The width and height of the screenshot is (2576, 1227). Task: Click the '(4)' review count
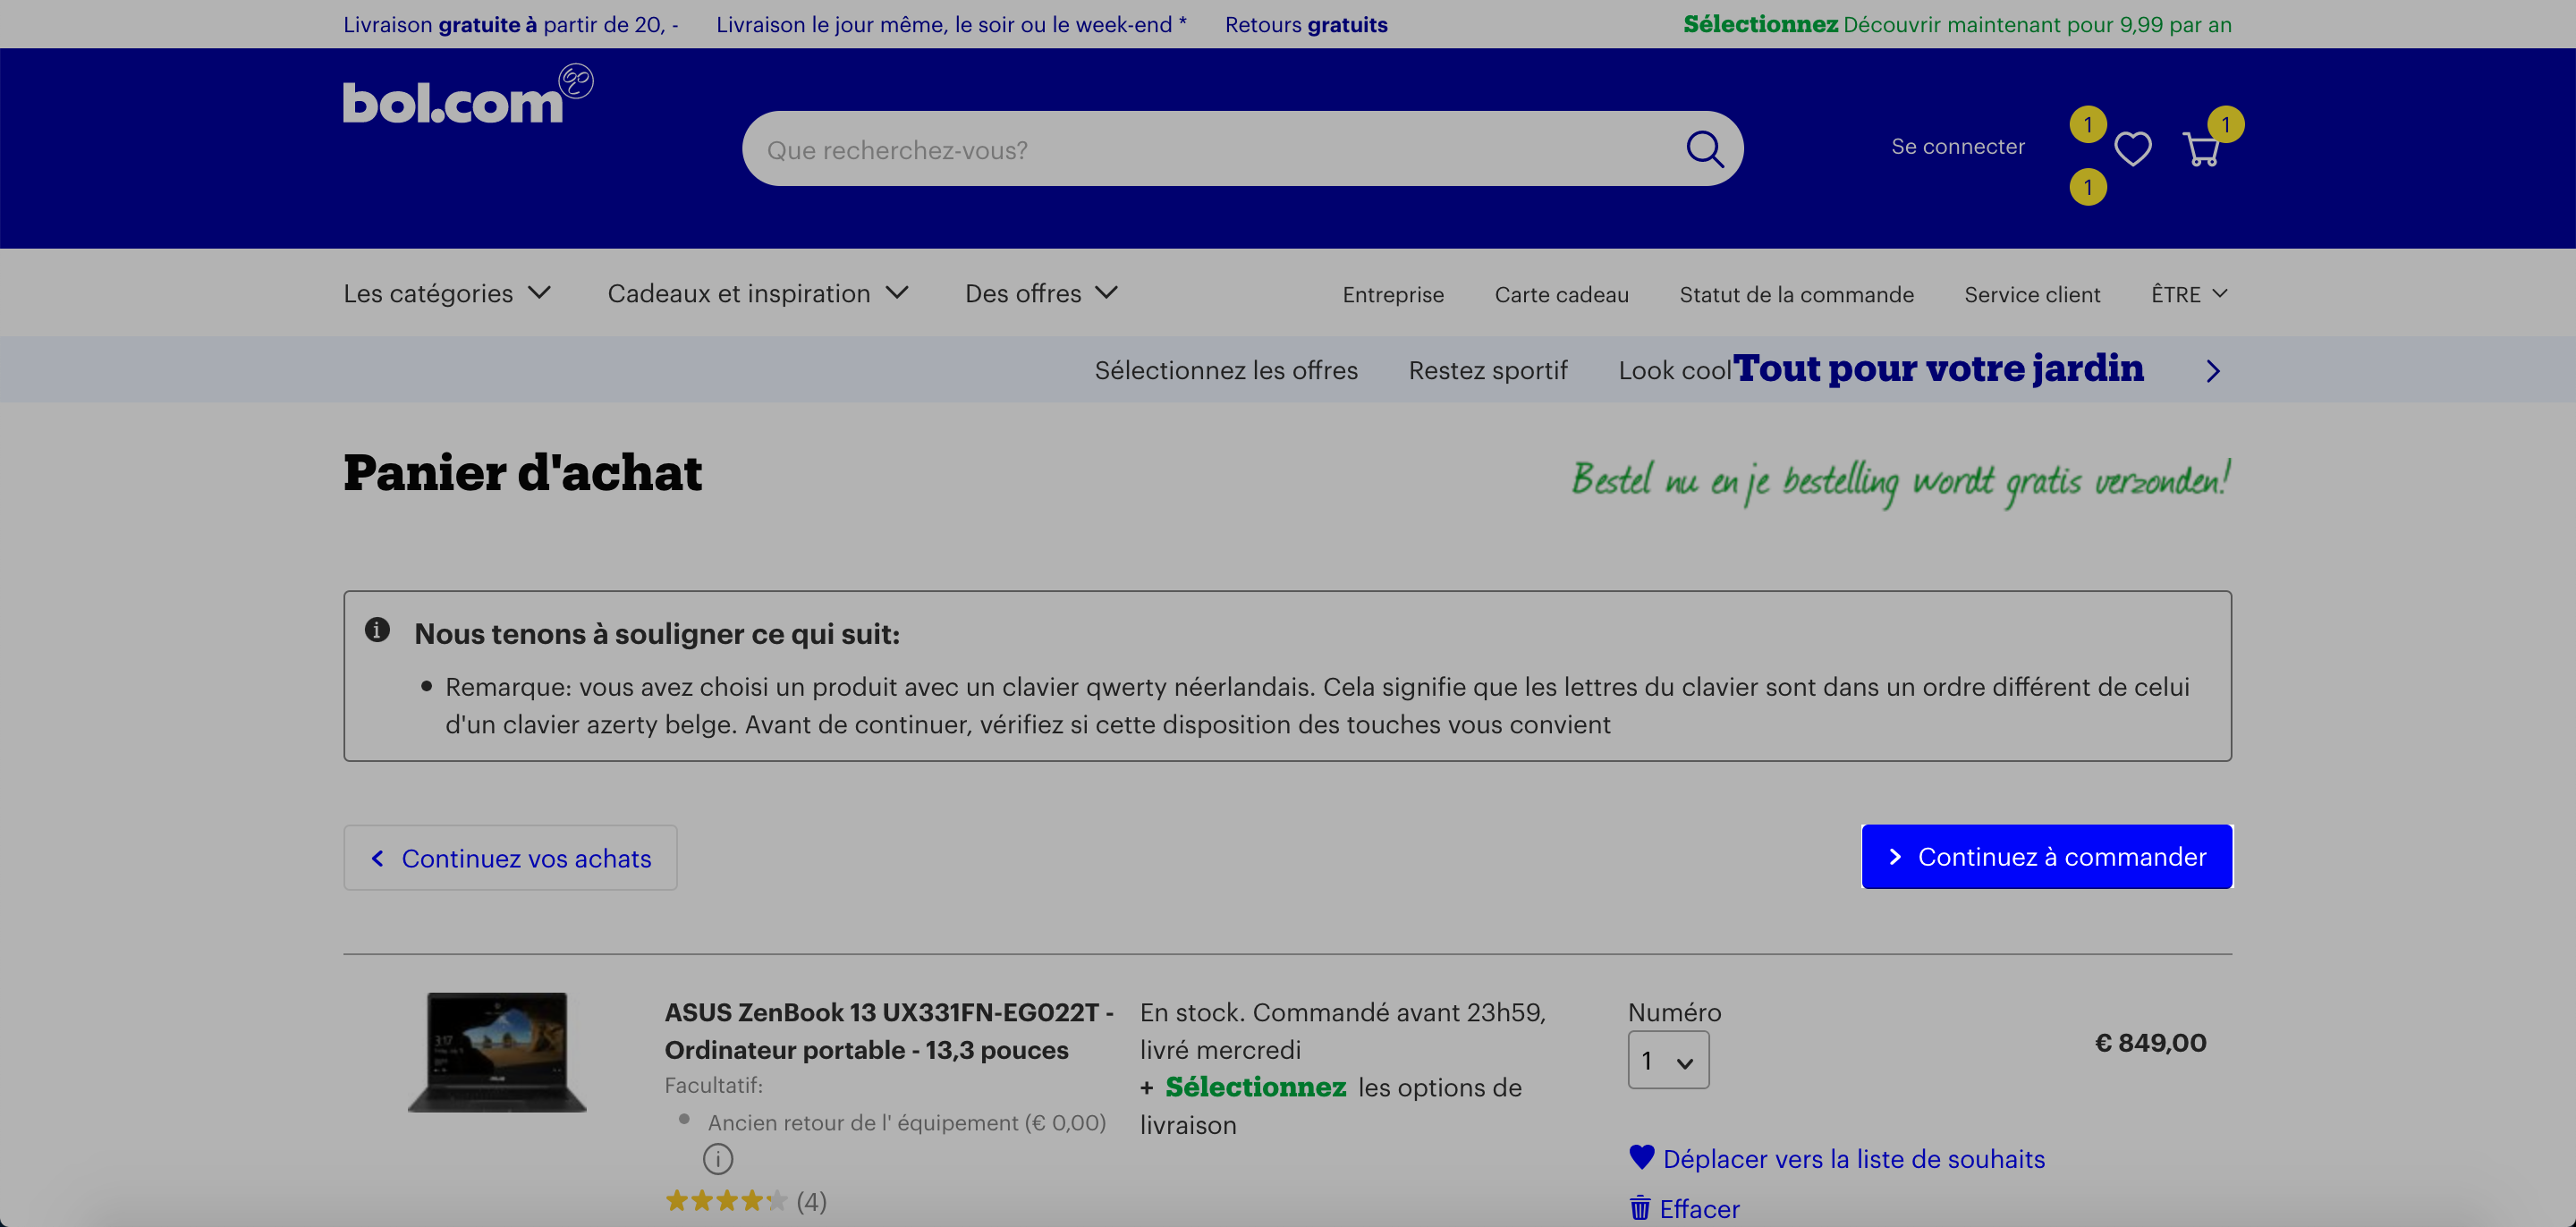(811, 1201)
